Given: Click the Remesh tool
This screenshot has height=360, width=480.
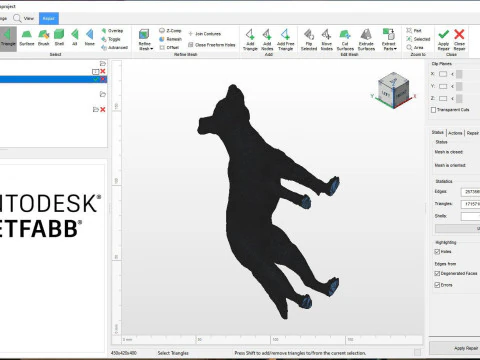Looking at the screenshot, I should pos(170,39).
